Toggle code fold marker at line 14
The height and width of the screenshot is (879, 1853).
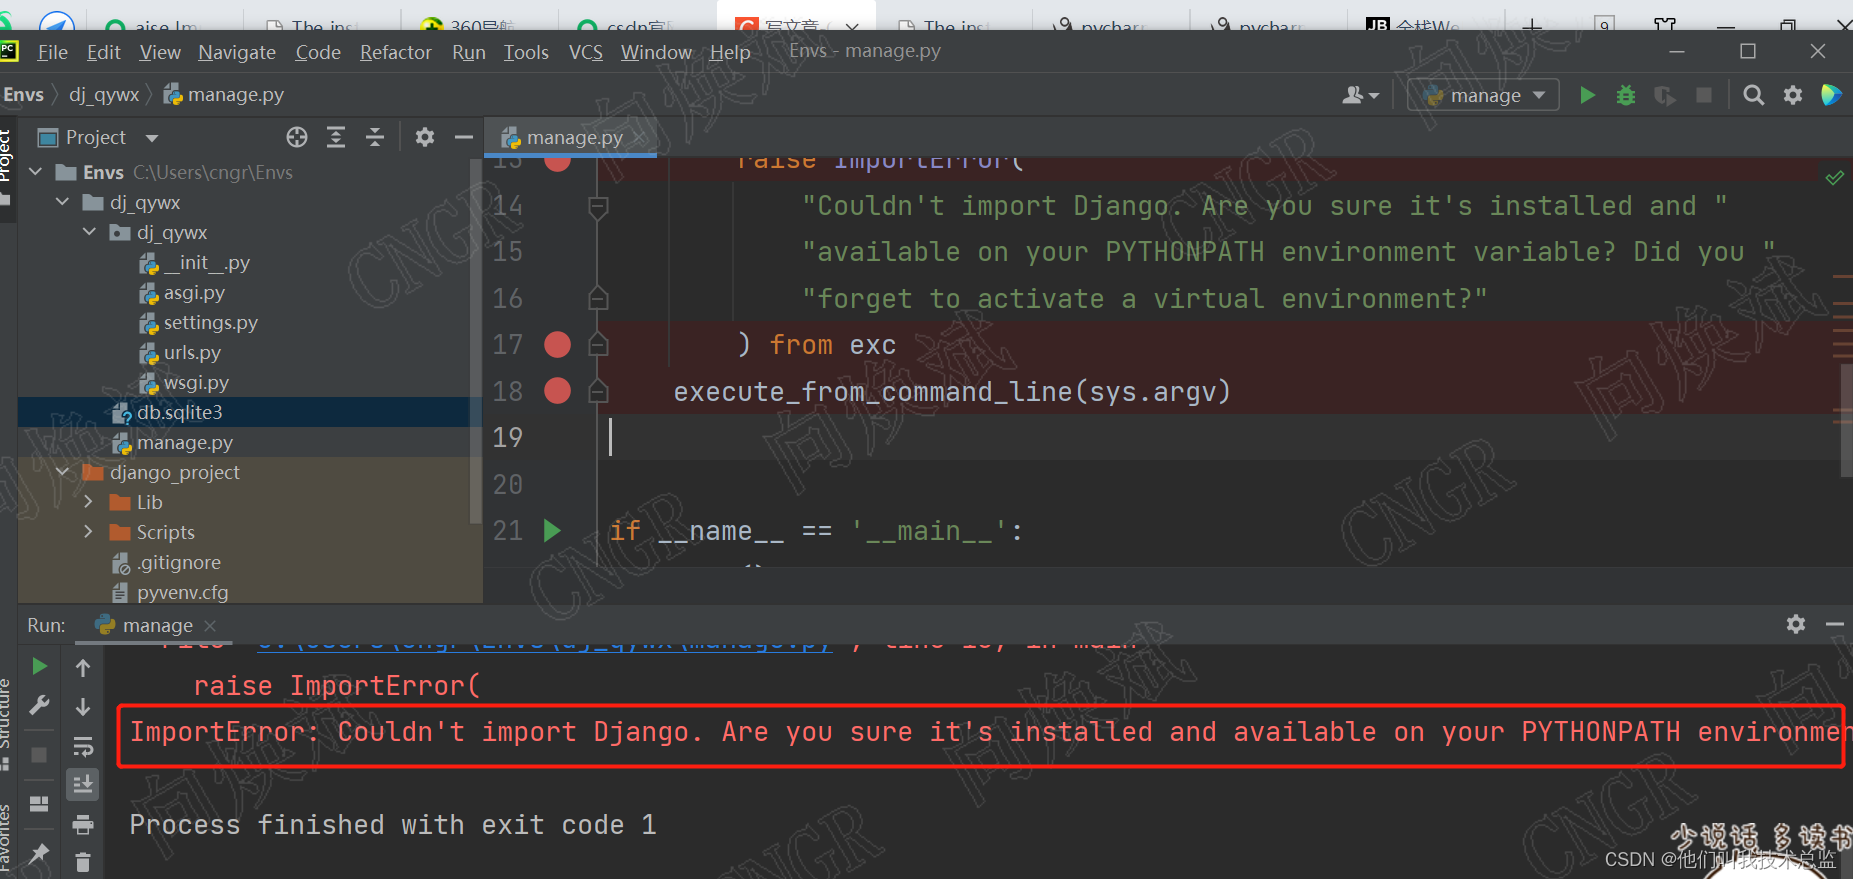[x=598, y=207]
